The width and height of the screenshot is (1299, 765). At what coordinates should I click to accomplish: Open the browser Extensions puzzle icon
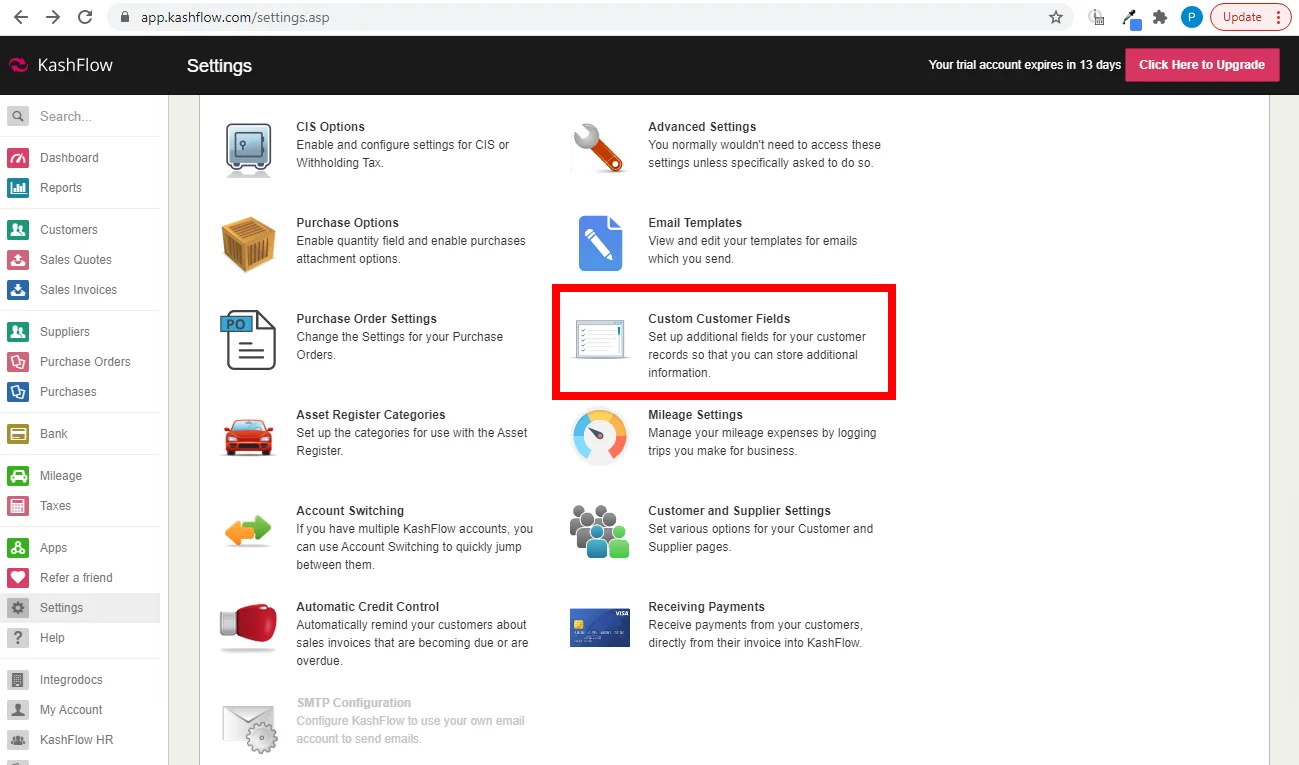[x=1160, y=17]
